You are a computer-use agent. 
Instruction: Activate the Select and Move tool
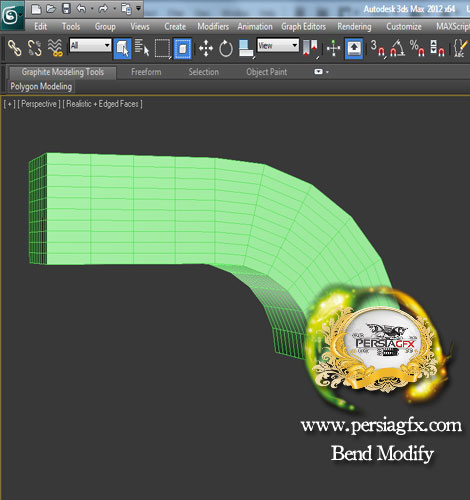pos(206,49)
